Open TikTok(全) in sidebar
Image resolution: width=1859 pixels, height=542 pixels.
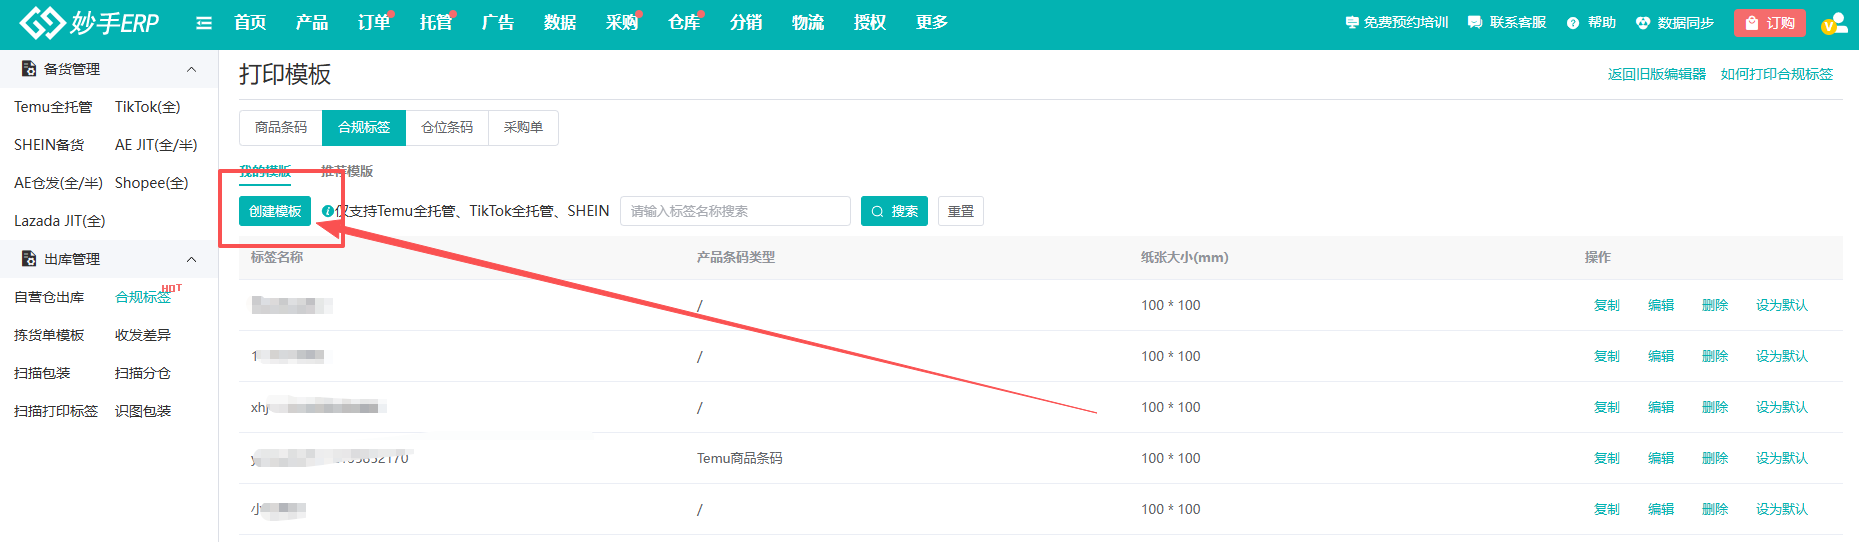[x=148, y=107]
